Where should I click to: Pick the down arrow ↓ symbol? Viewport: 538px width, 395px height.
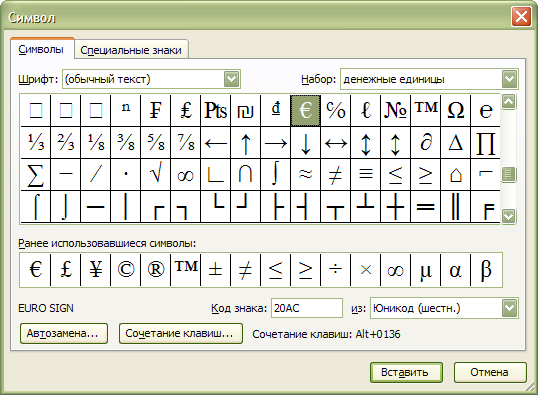tap(305, 142)
